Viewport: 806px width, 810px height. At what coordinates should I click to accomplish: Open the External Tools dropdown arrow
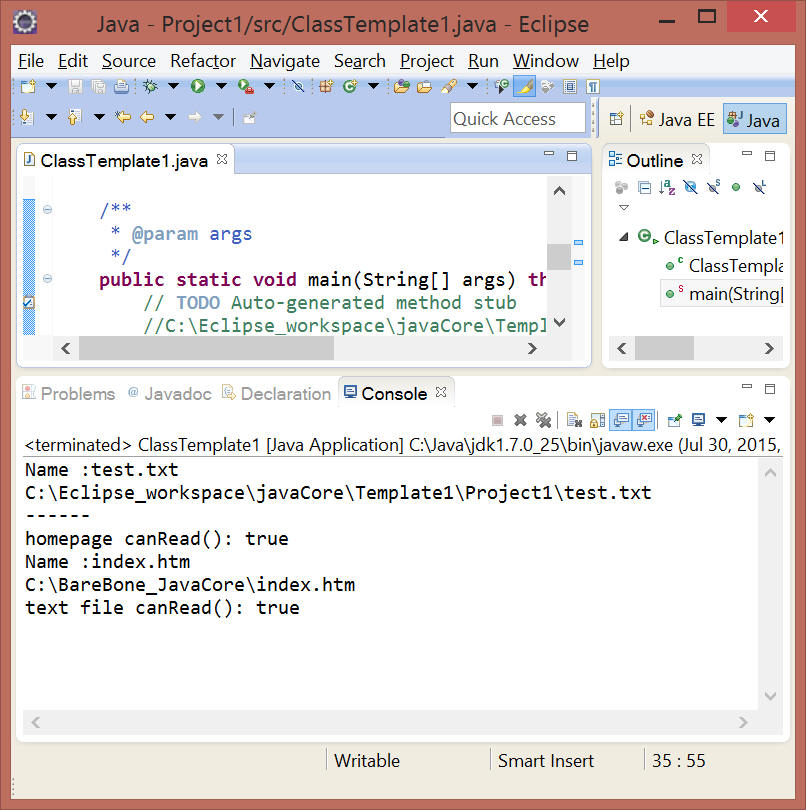(x=269, y=86)
